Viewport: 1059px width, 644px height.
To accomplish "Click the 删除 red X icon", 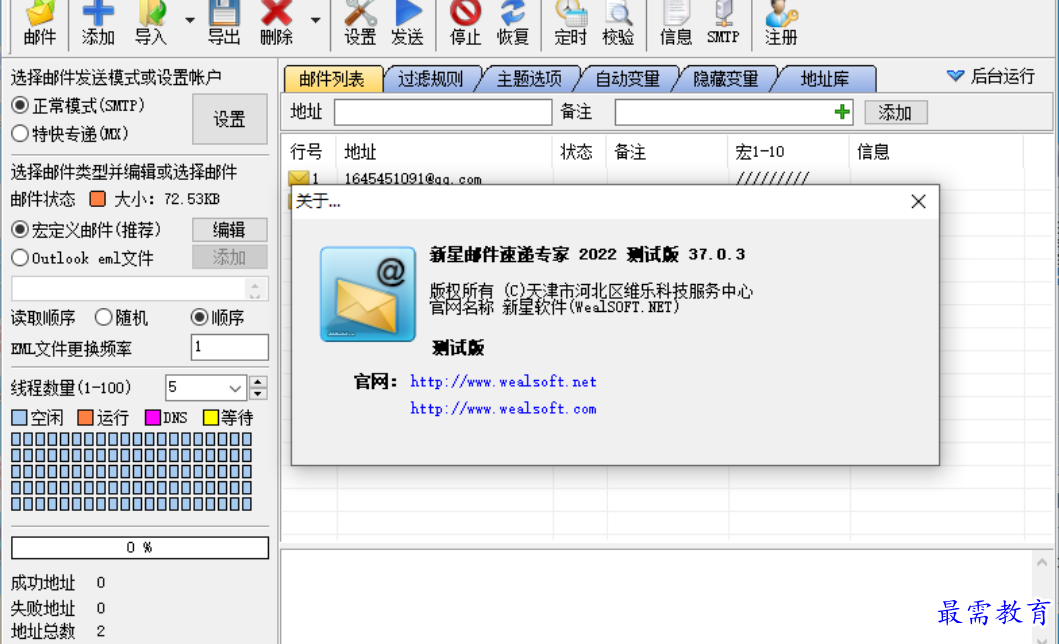I will pyautogui.click(x=276, y=24).
